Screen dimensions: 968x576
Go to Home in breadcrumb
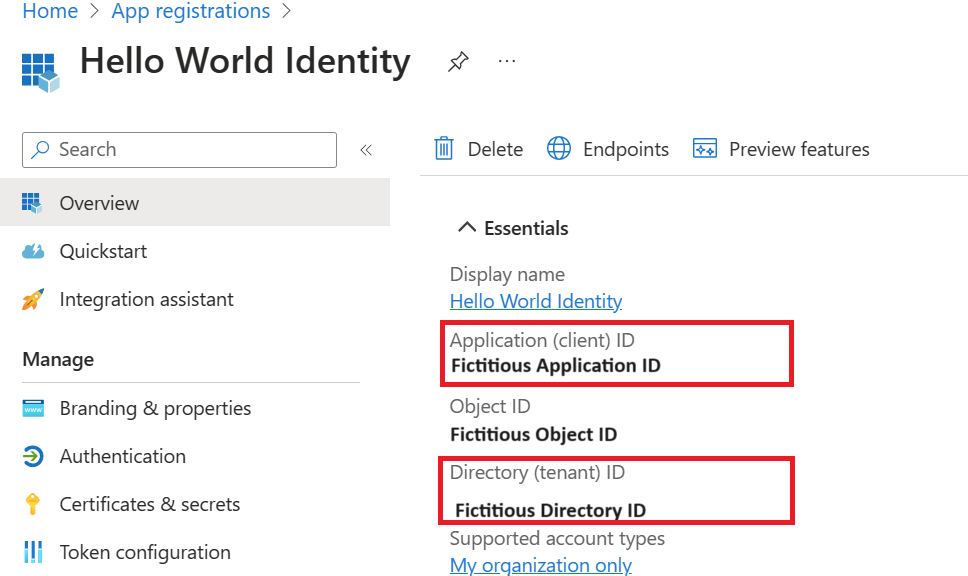[50, 10]
